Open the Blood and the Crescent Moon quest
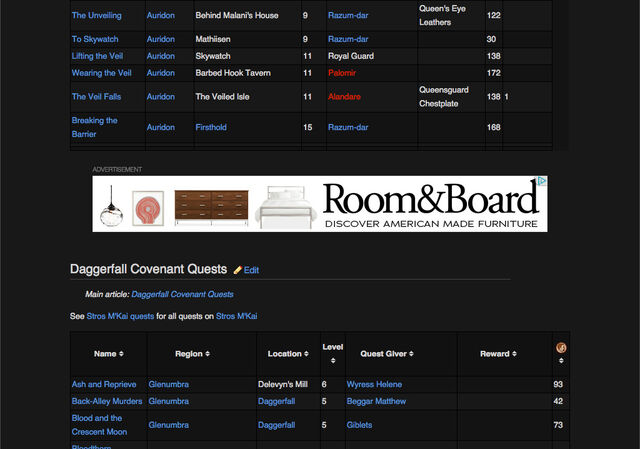 tap(99, 425)
